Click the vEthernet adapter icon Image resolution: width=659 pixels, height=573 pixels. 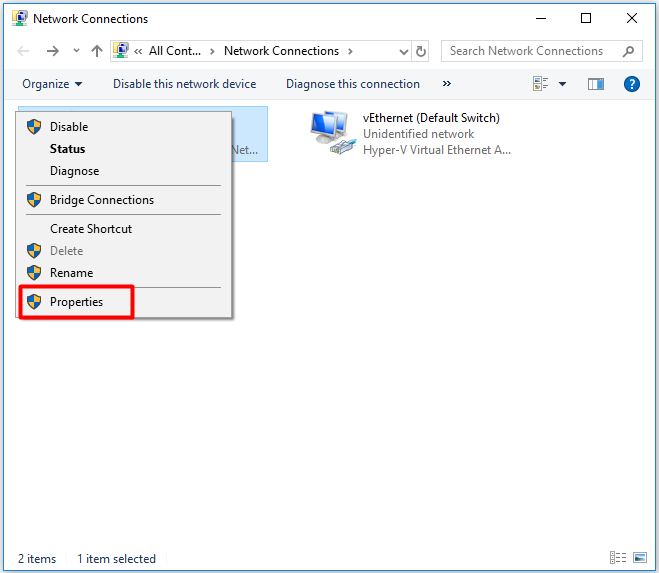[x=333, y=133]
